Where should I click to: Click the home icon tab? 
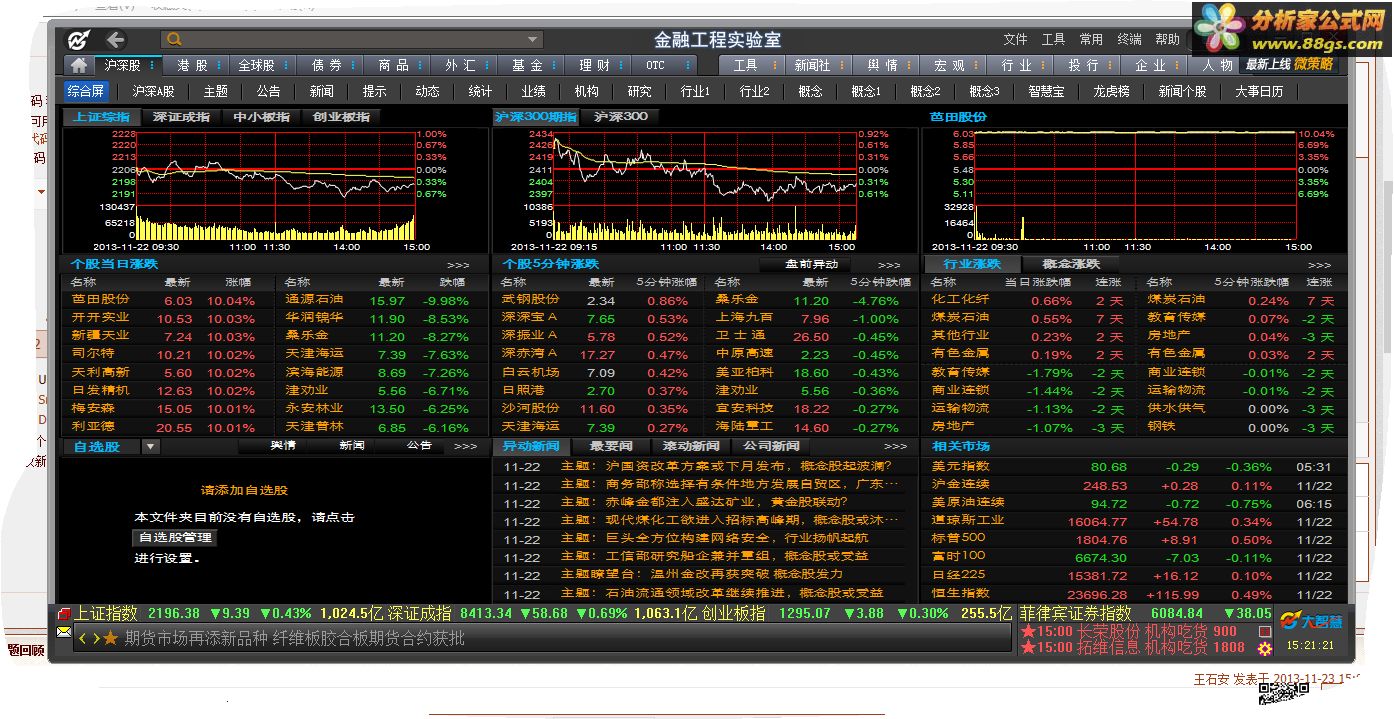click(79, 65)
